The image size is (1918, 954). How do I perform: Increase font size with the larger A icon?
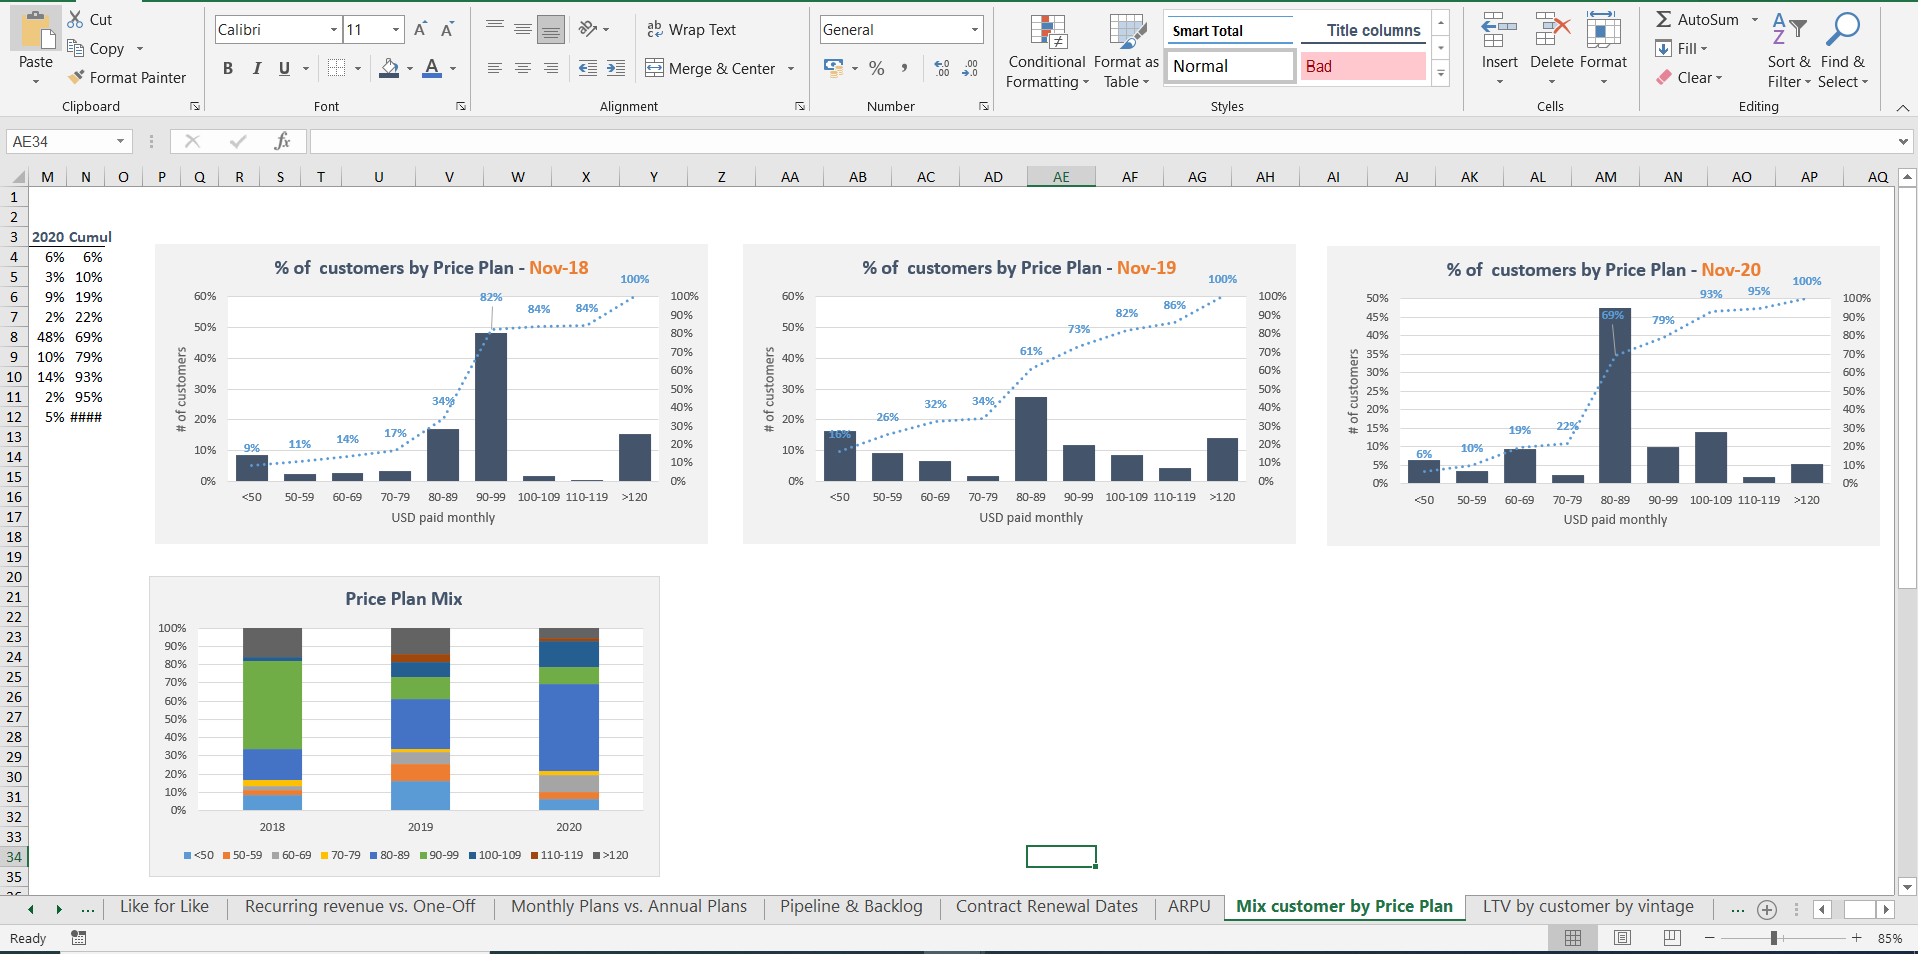421,30
